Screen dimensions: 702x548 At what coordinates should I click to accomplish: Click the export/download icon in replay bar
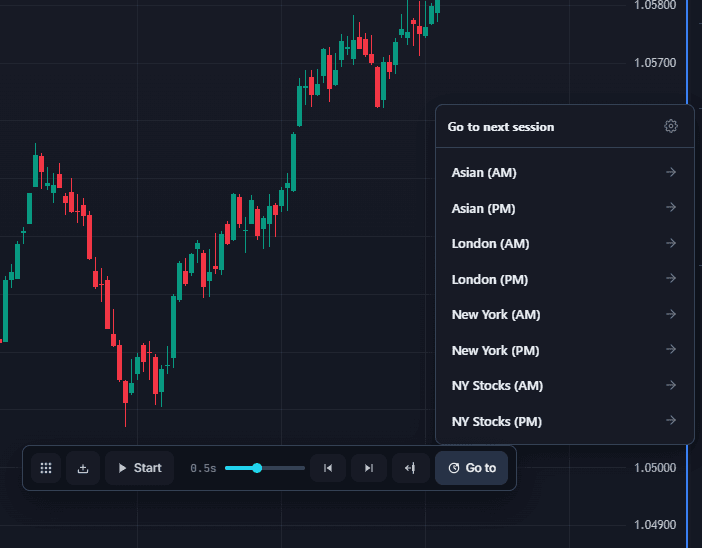[x=83, y=468]
